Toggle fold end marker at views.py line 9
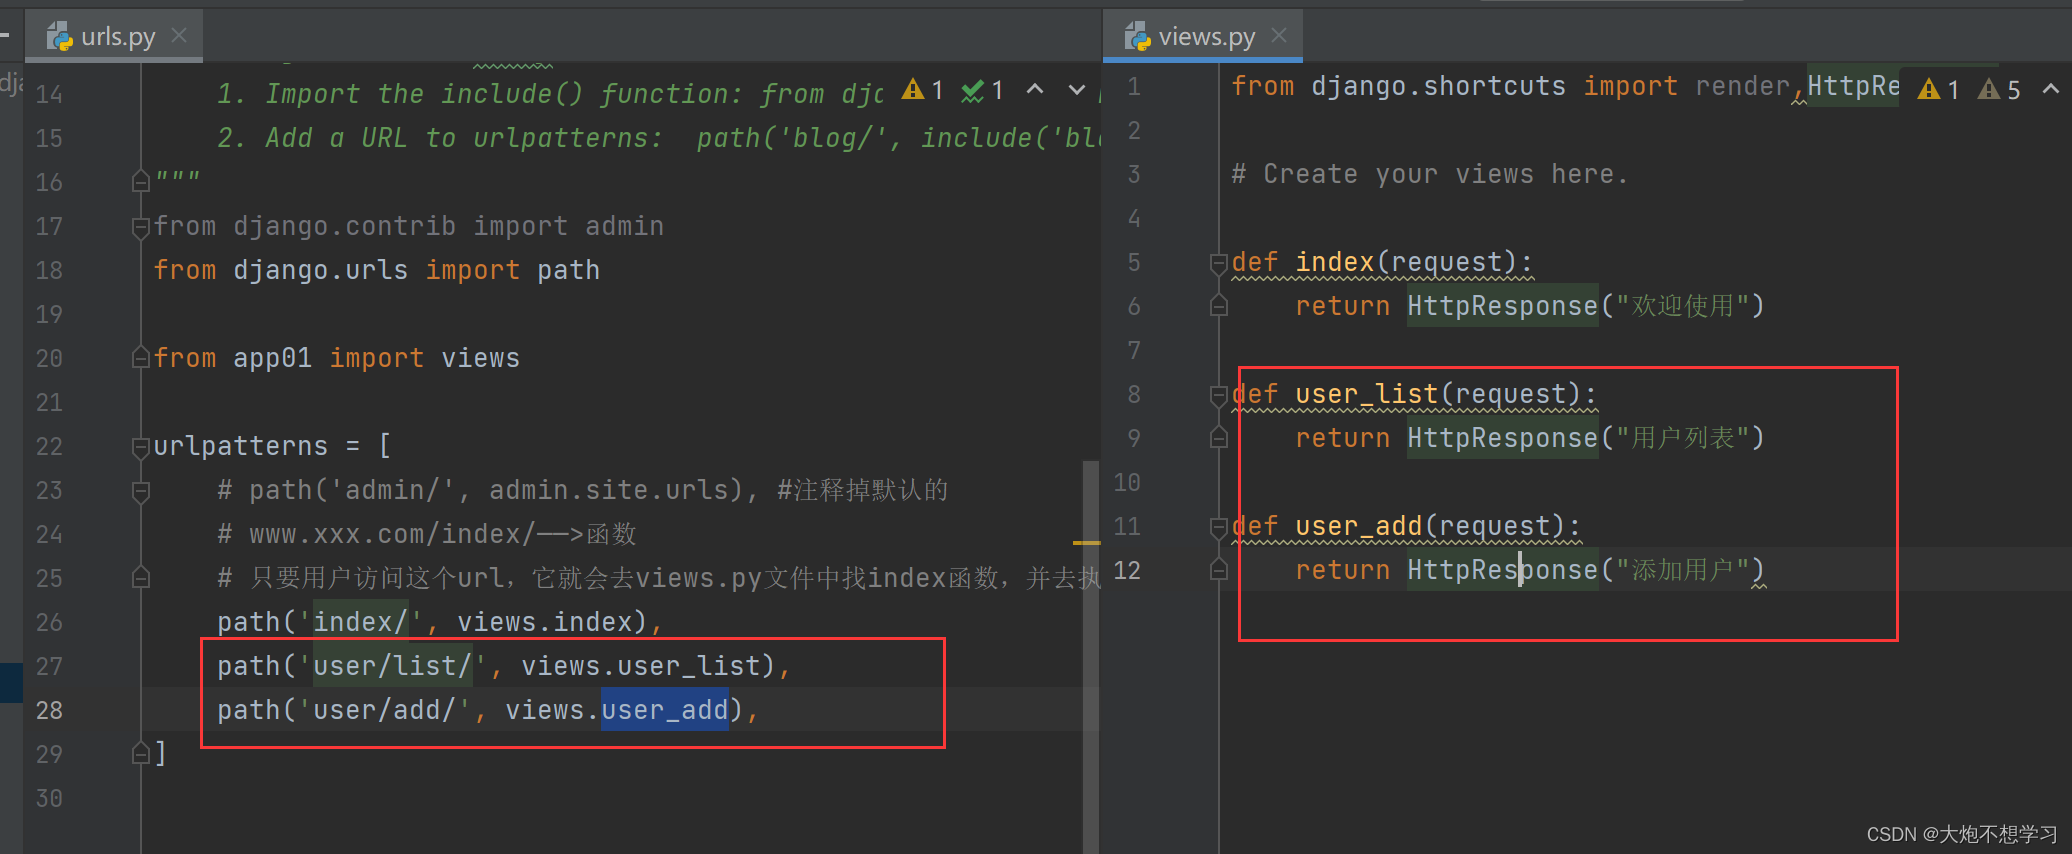 click(1218, 438)
